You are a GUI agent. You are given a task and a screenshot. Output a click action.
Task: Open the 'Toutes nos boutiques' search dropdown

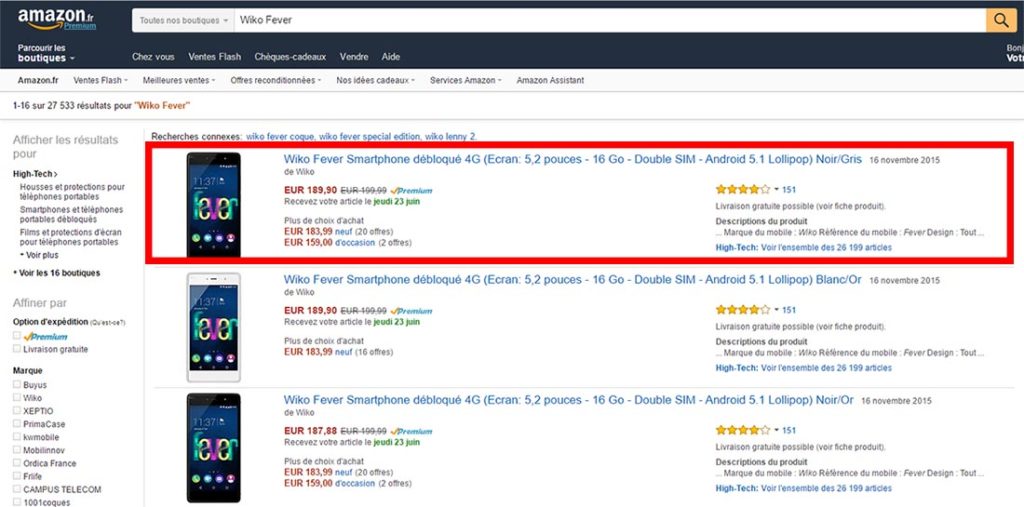click(x=184, y=20)
